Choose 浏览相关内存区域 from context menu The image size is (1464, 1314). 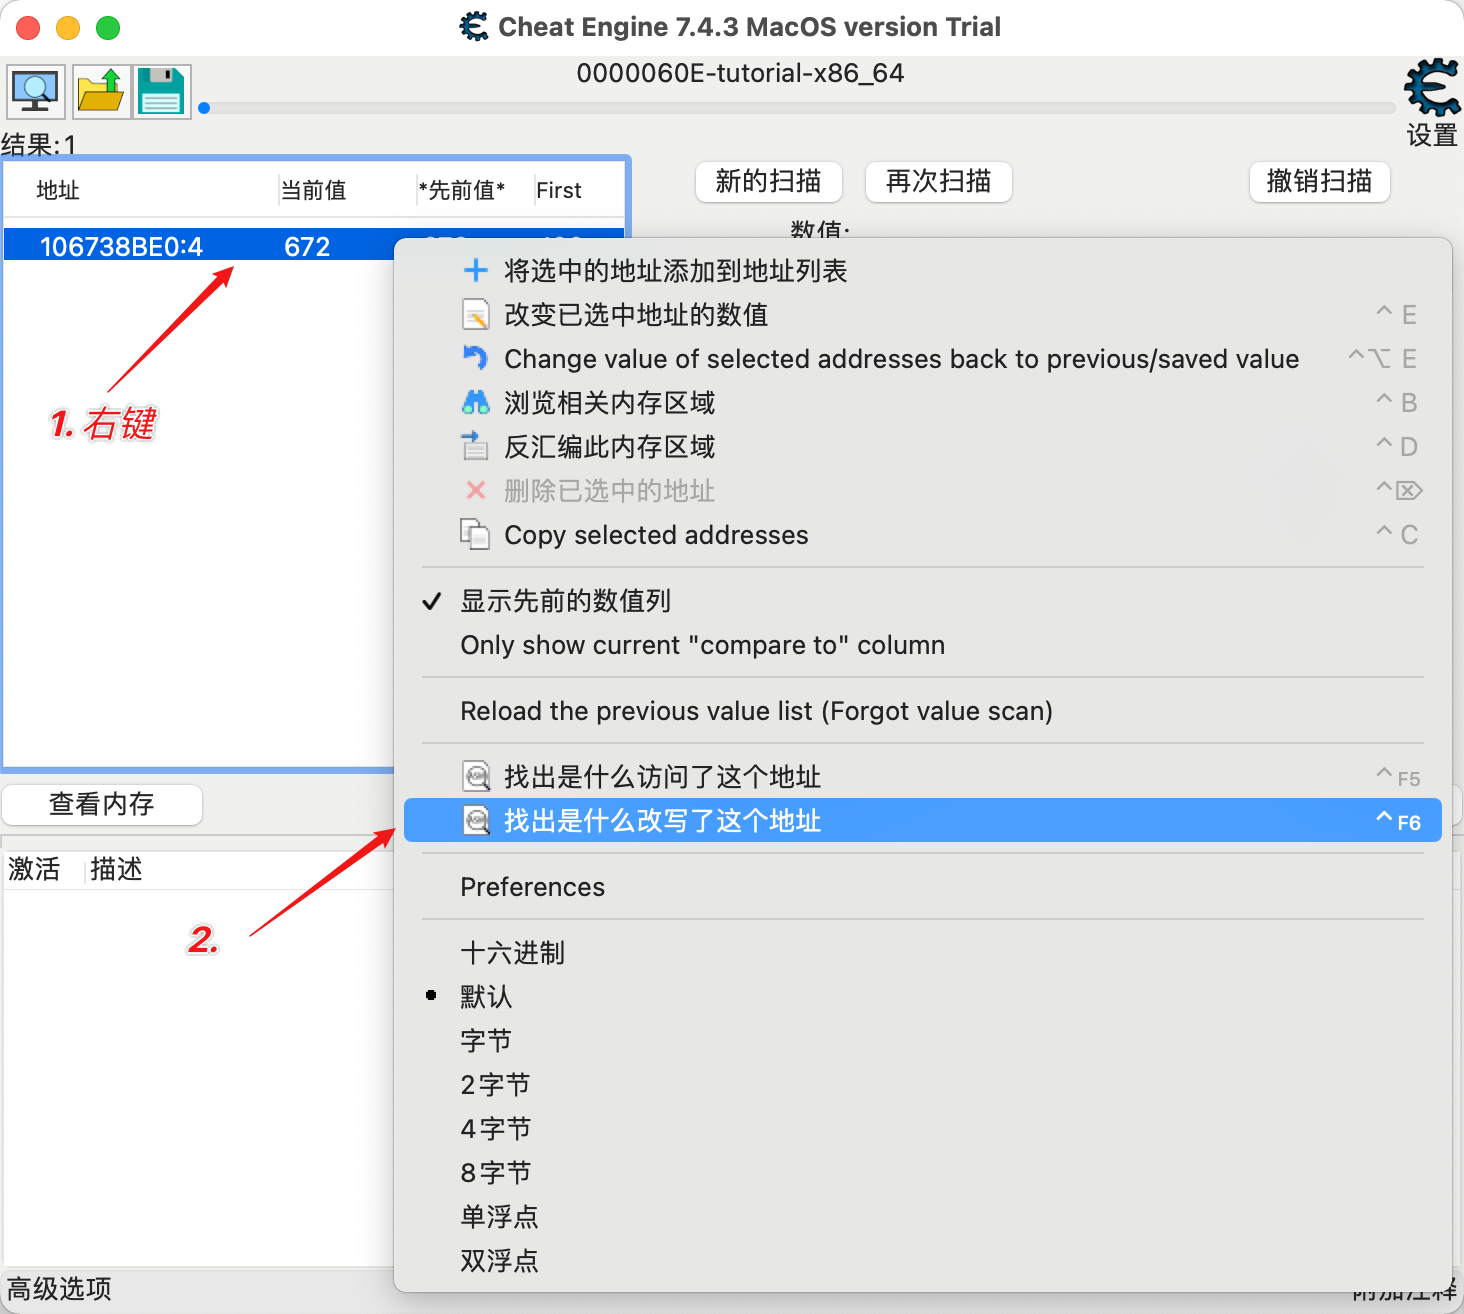922,402
